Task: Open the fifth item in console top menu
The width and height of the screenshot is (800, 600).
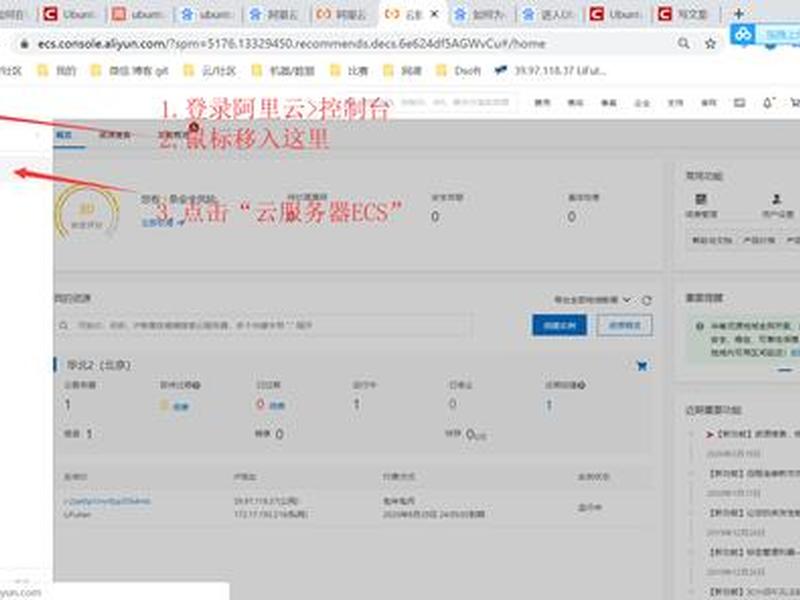Action: coord(675,103)
